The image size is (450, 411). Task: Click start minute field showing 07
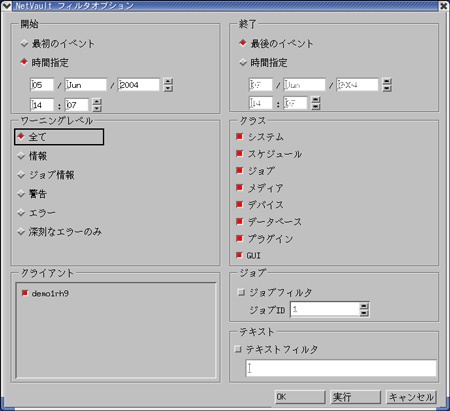point(77,105)
